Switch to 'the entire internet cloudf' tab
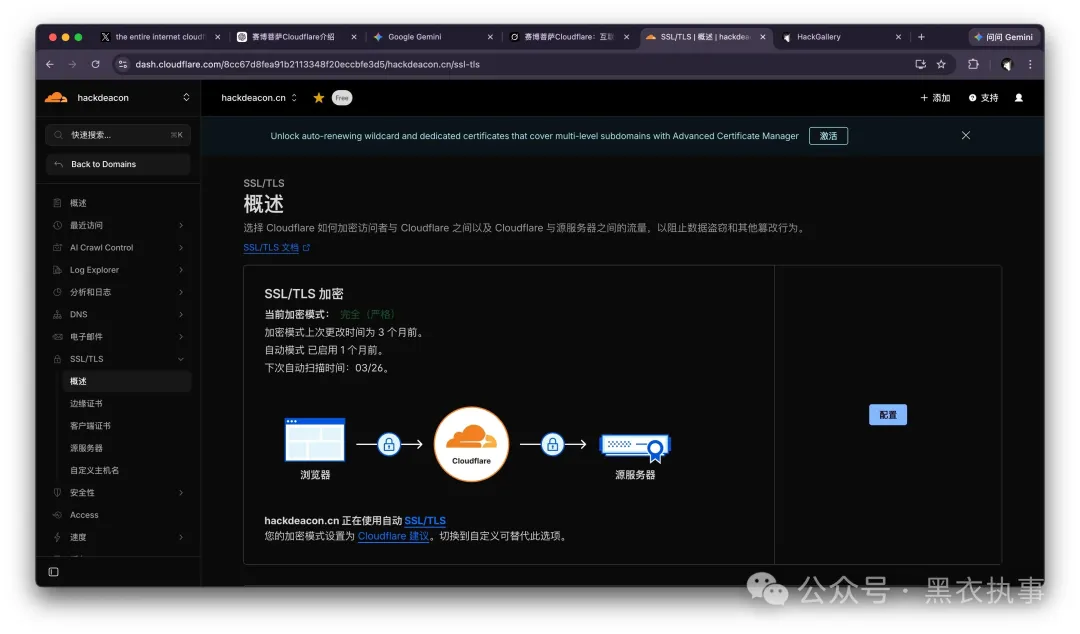The width and height of the screenshot is (1080, 634). 160,37
